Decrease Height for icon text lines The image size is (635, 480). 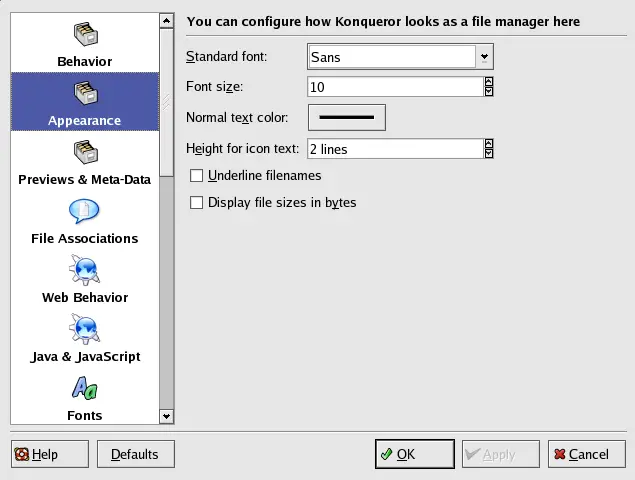pyautogui.click(x=489, y=154)
